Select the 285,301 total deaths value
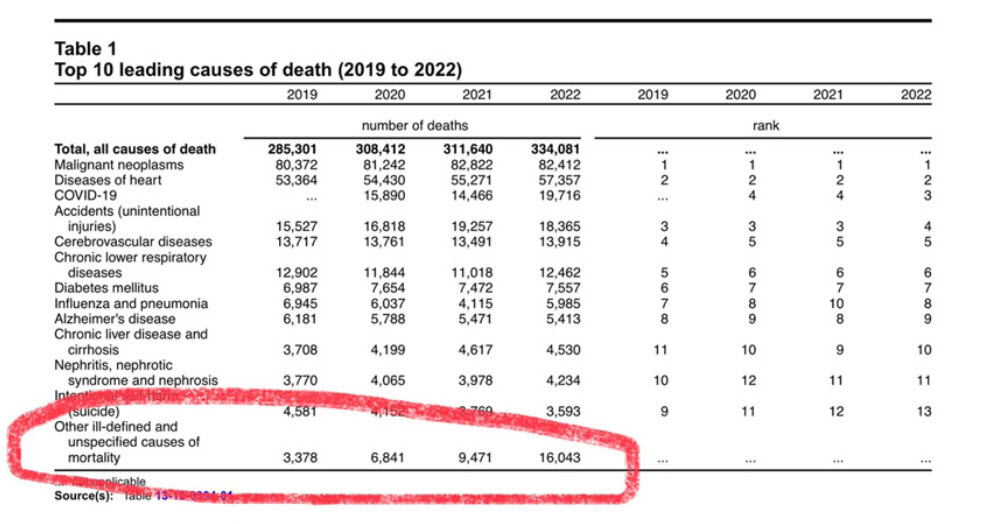The image size is (983, 524). point(290,149)
